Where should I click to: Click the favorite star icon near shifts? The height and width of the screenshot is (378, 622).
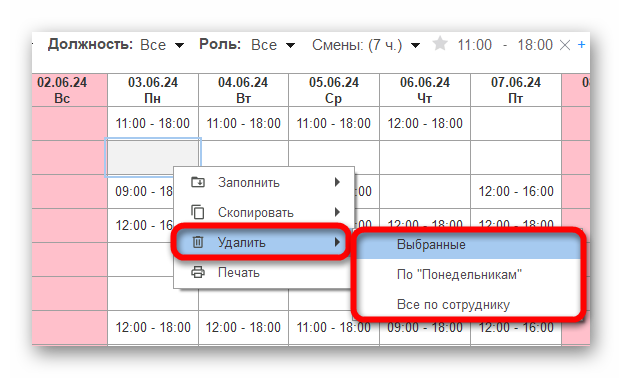(x=440, y=44)
